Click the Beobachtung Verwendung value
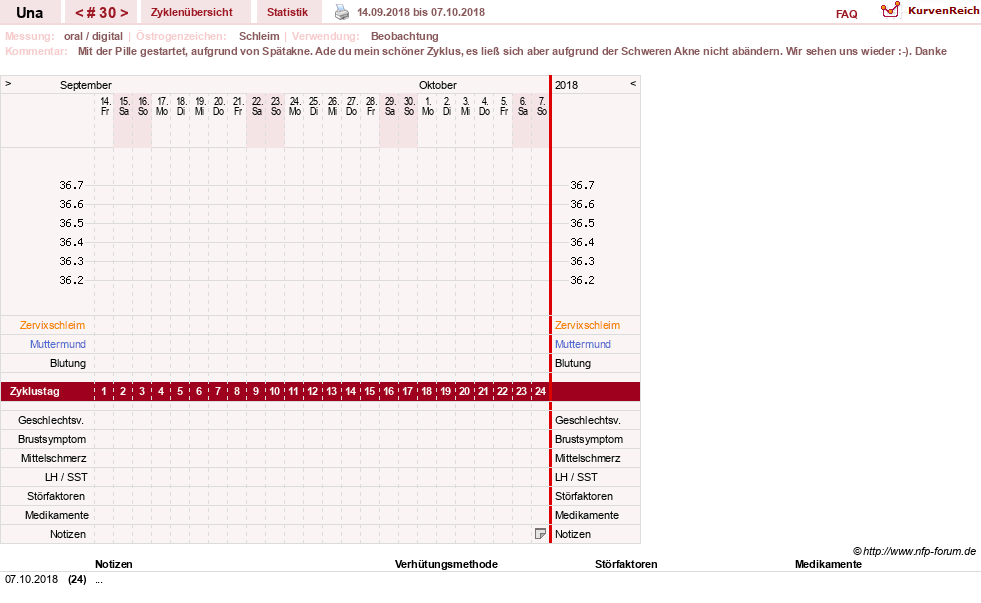Screen dimensions: 981x603 (x=404, y=36)
